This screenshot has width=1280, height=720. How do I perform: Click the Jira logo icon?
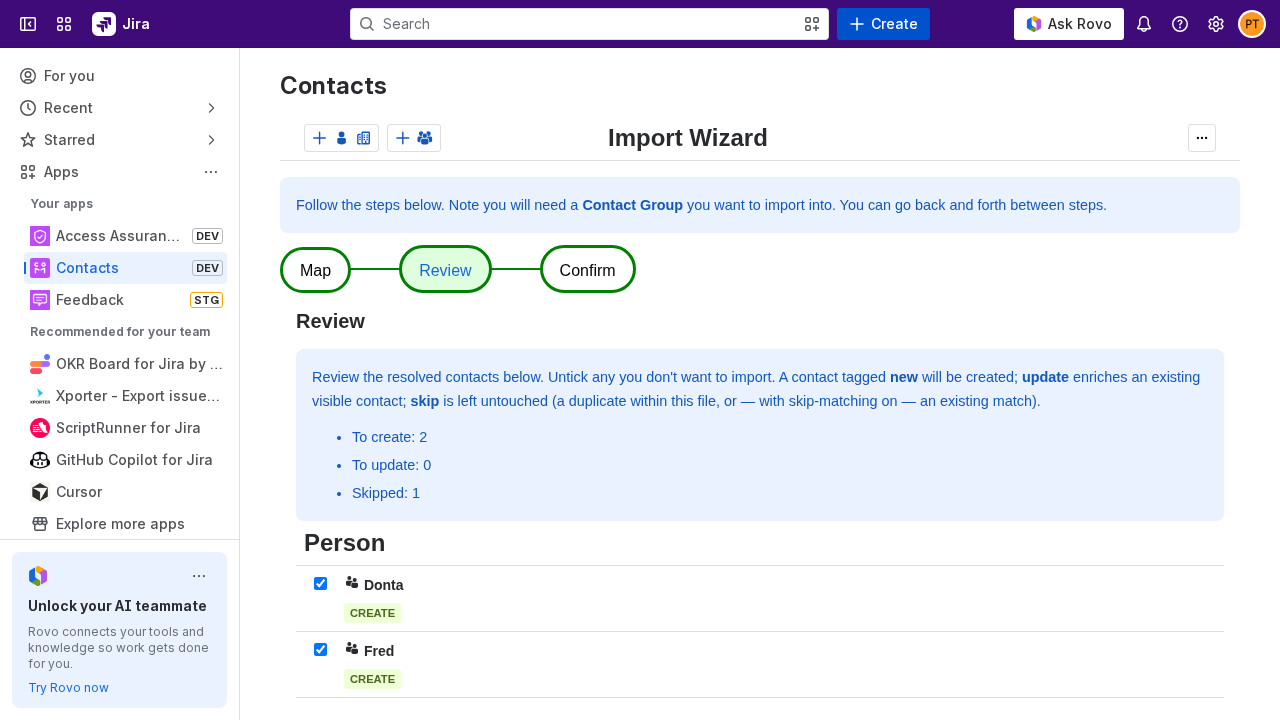104,24
